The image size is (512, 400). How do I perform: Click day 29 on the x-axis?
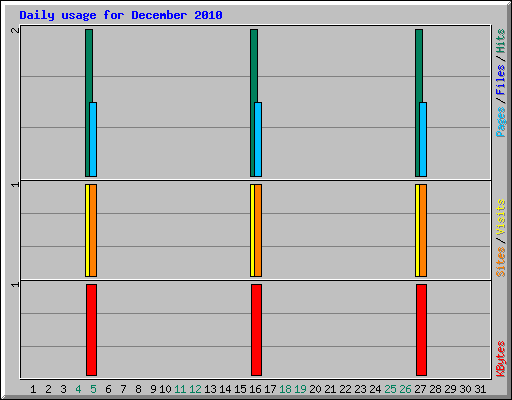pyautogui.click(x=450, y=389)
